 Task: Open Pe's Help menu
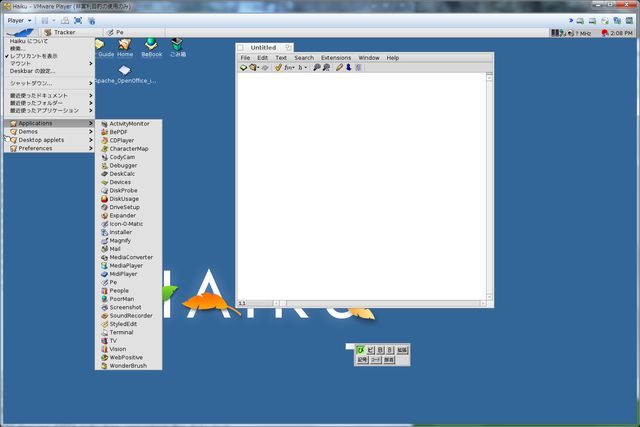[393, 58]
